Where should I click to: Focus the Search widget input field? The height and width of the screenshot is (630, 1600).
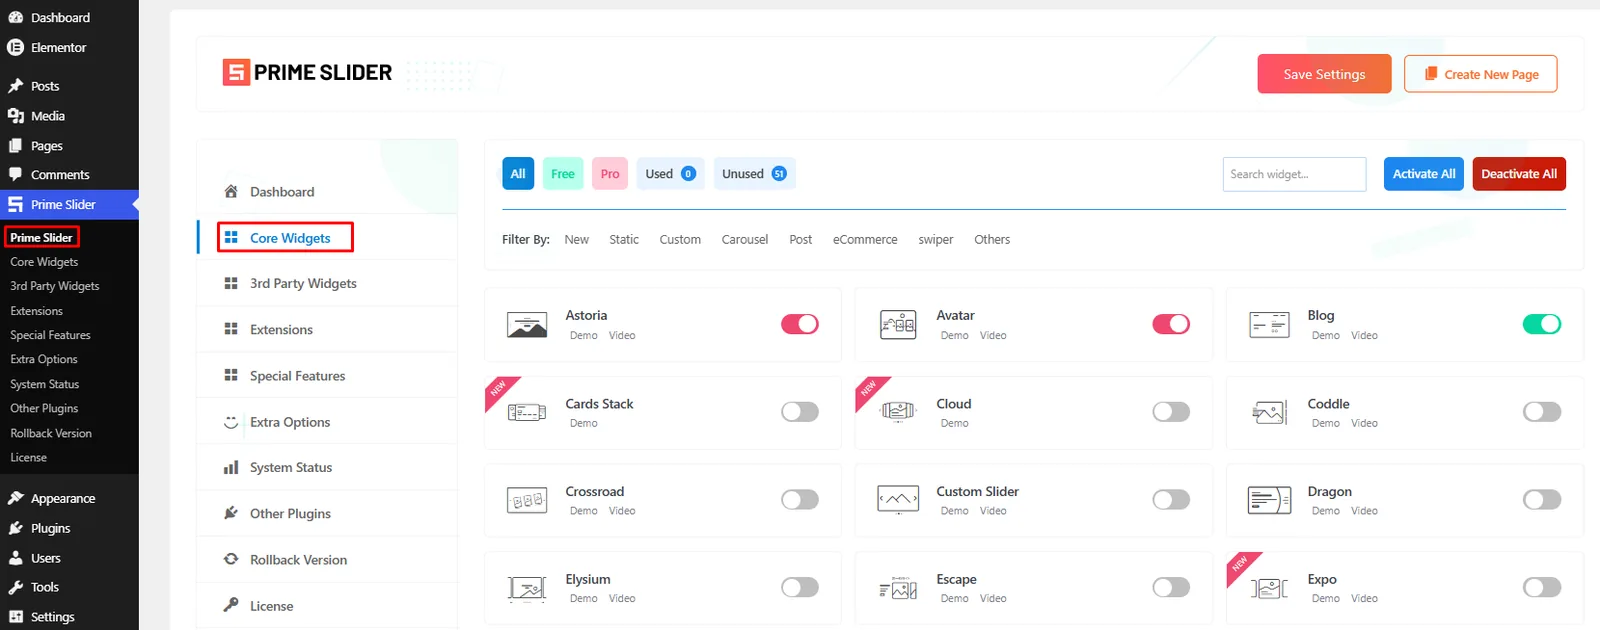tap(1294, 174)
